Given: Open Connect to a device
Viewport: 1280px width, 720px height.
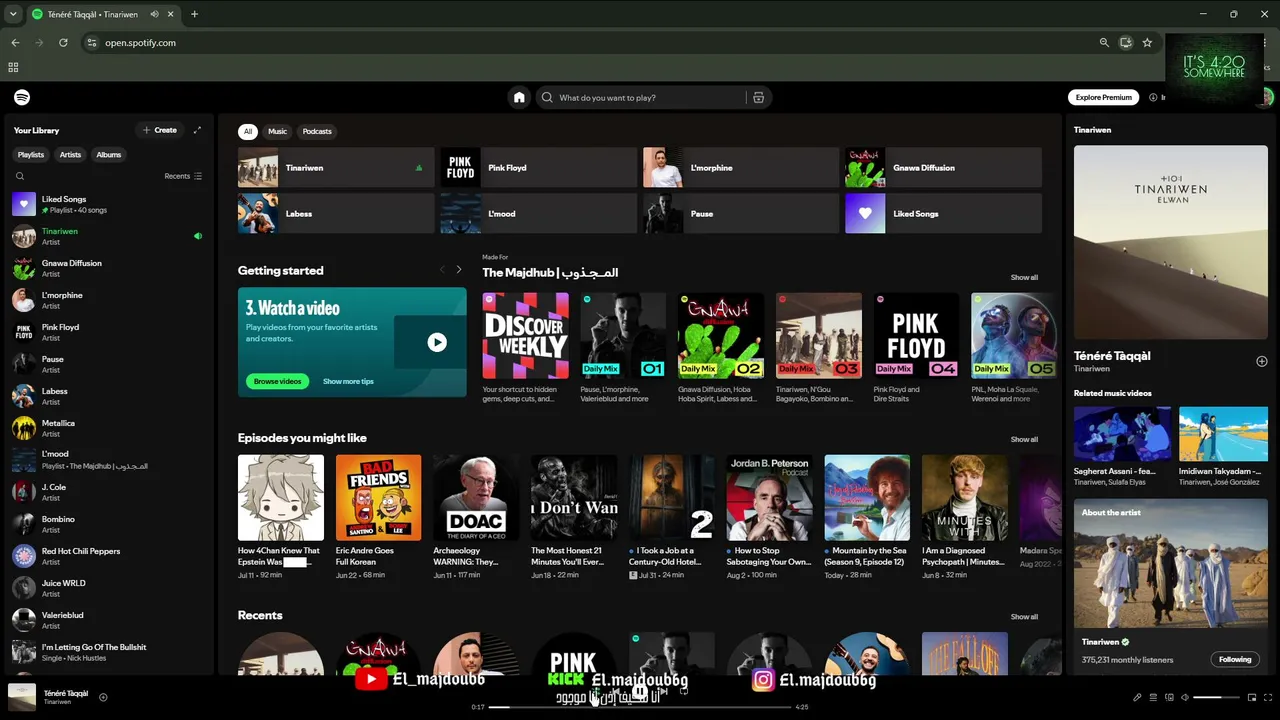Looking at the screenshot, I should [1169, 697].
